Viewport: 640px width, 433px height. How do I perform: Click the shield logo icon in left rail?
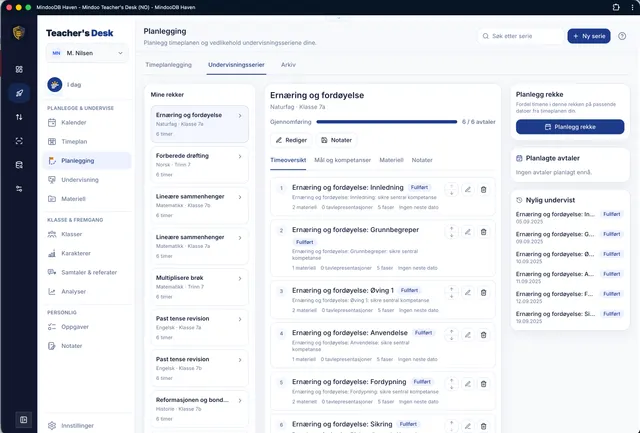19,33
